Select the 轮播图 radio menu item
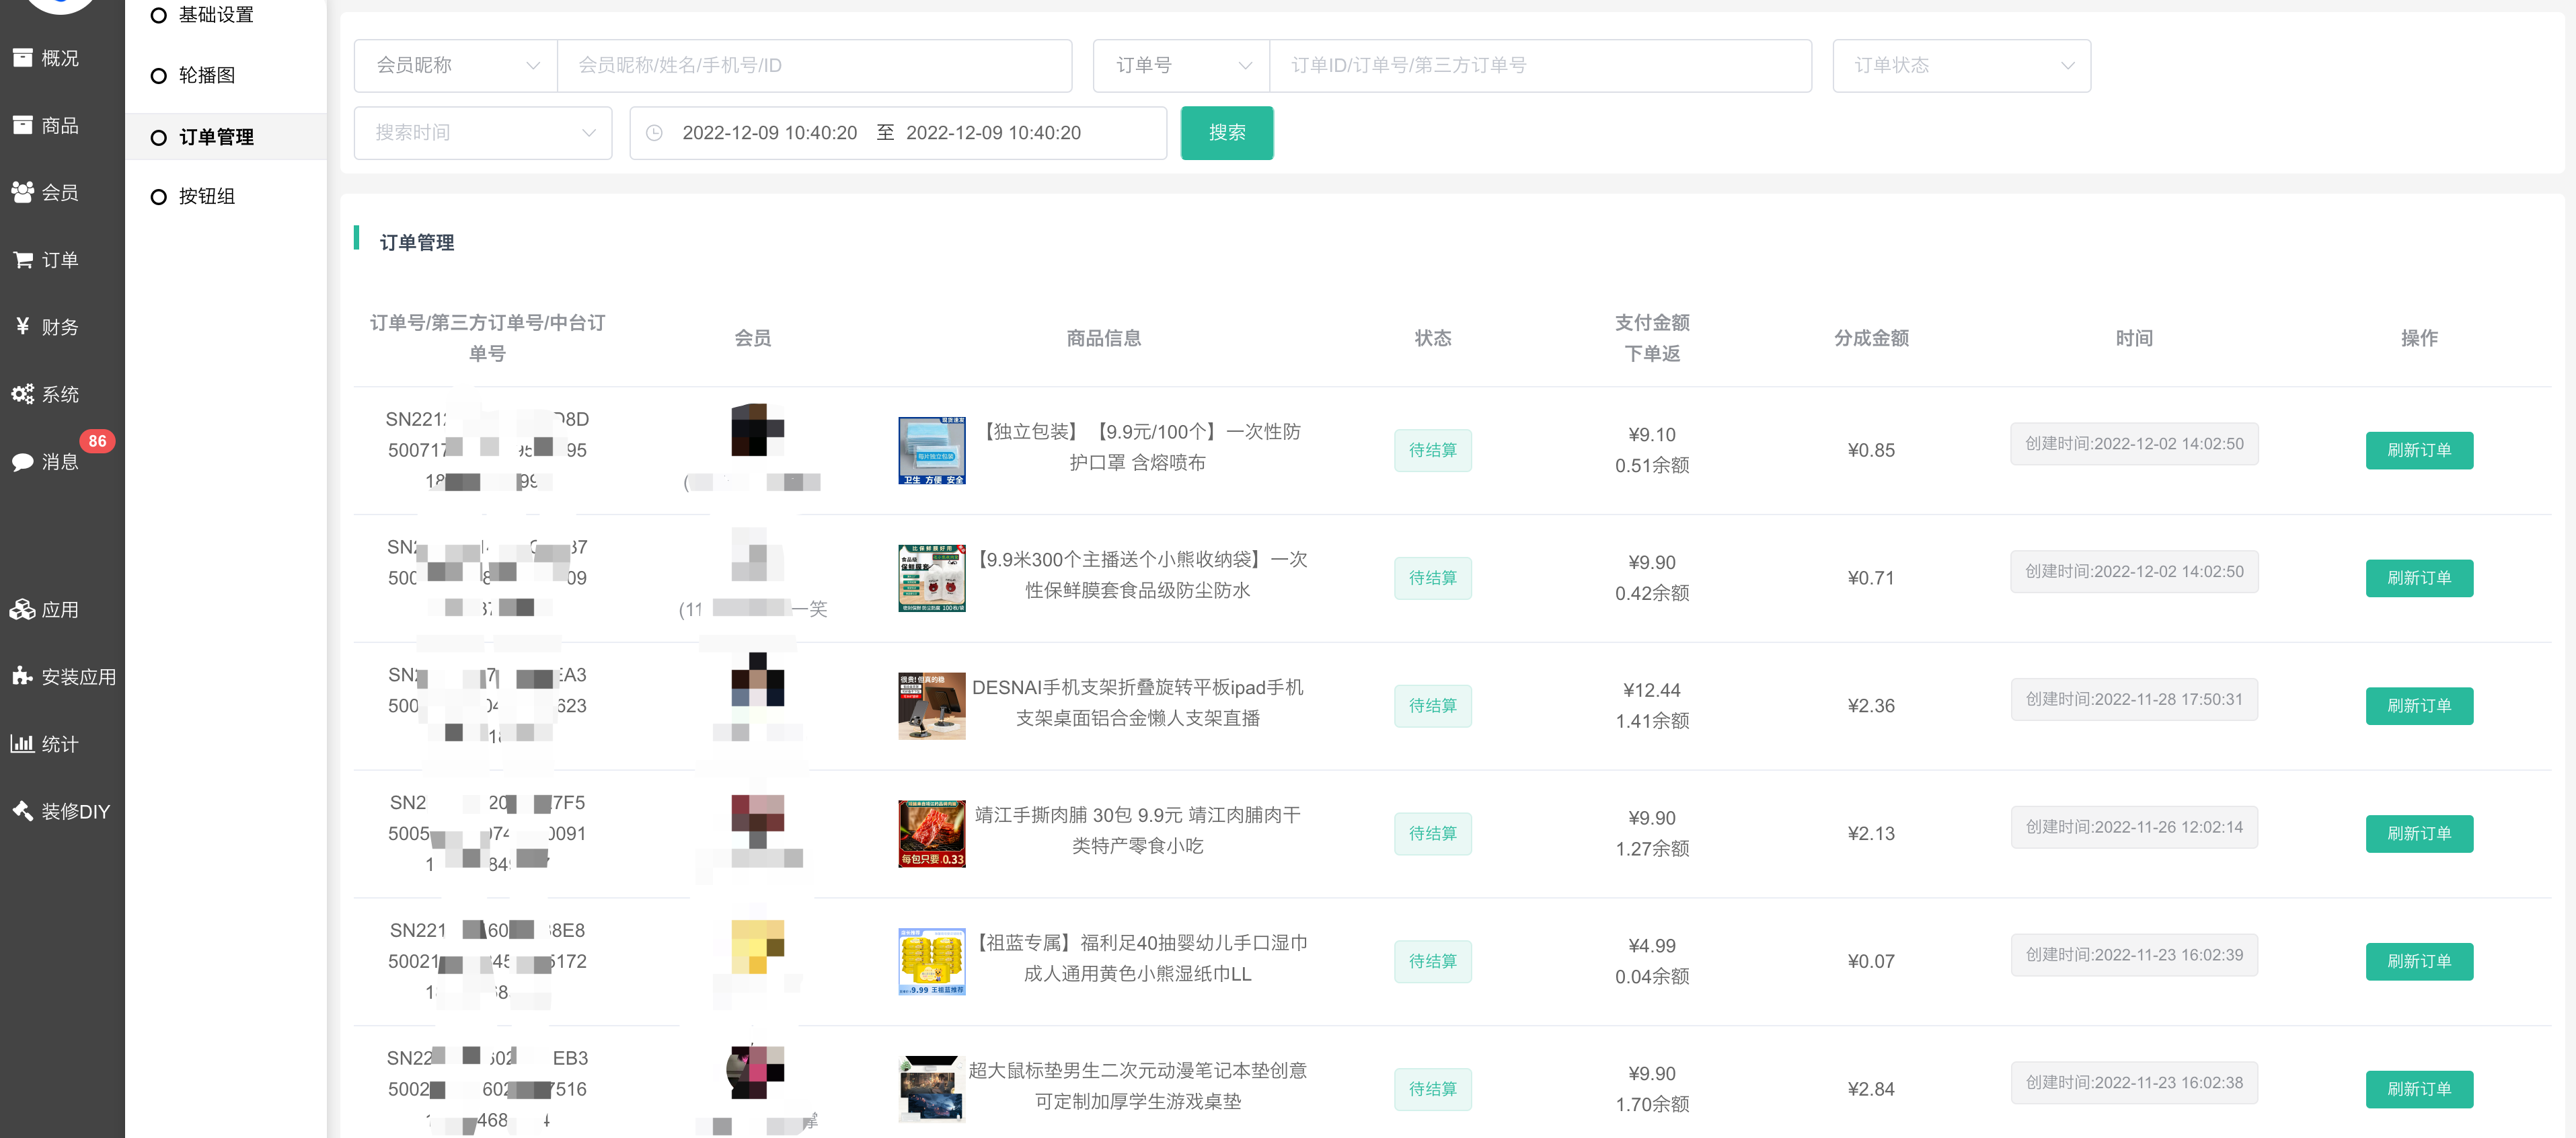 pyautogui.click(x=158, y=76)
